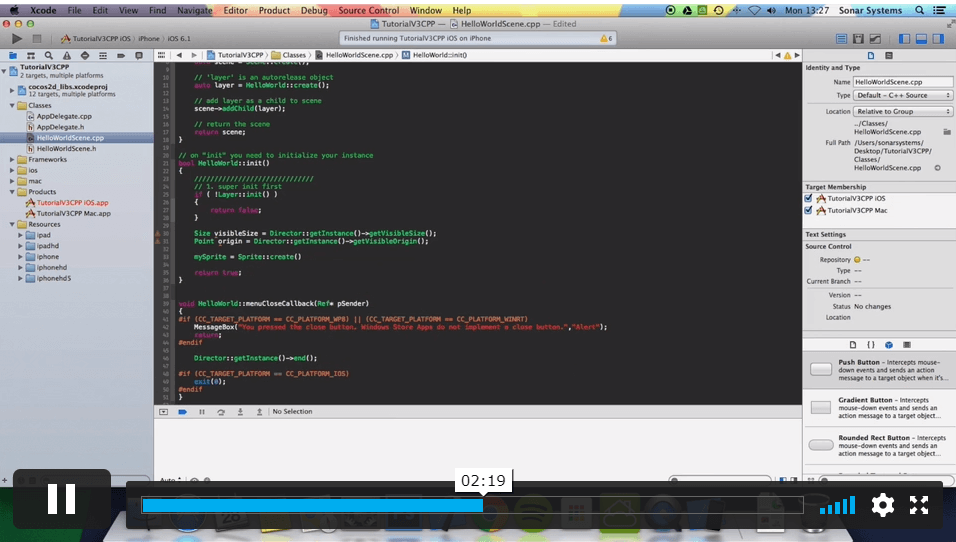Open the Debug menu
This screenshot has height=542, width=956.
pos(314,10)
